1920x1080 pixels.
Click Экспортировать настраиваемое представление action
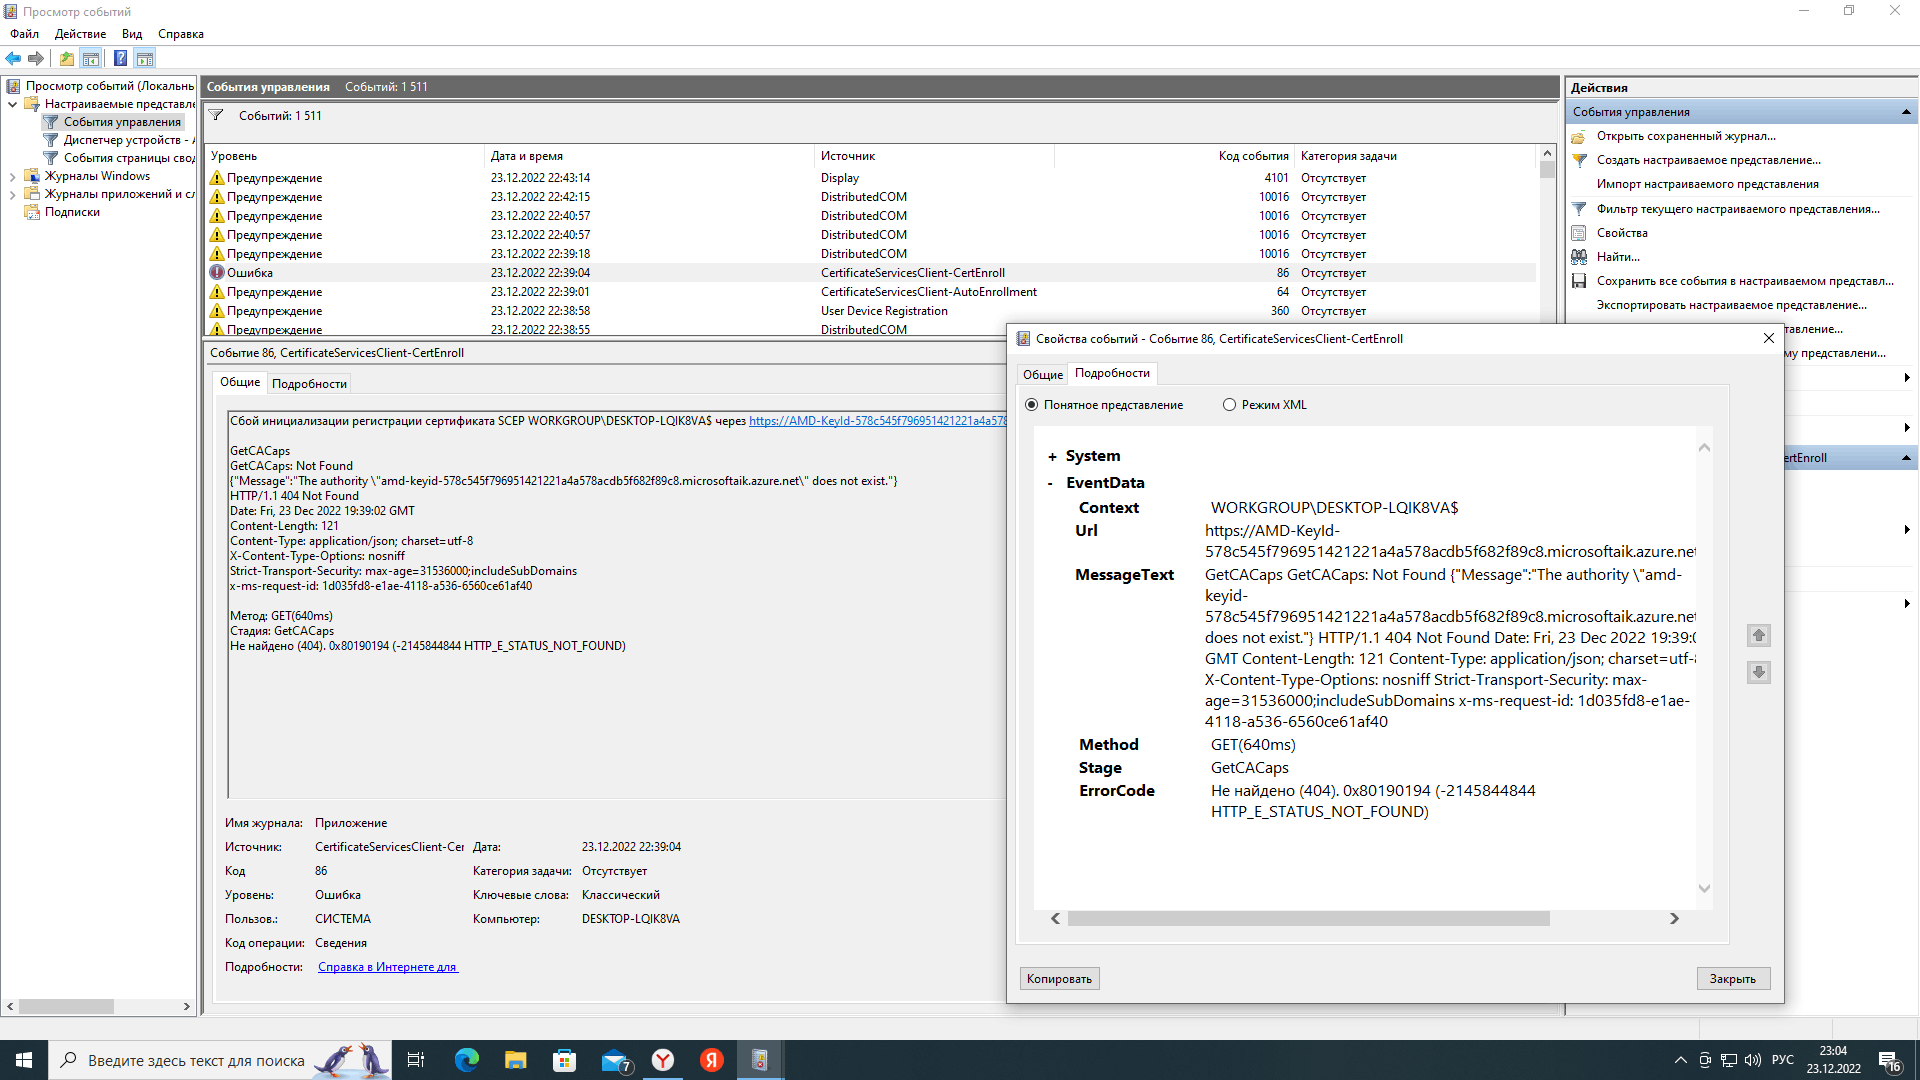click(1731, 305)
